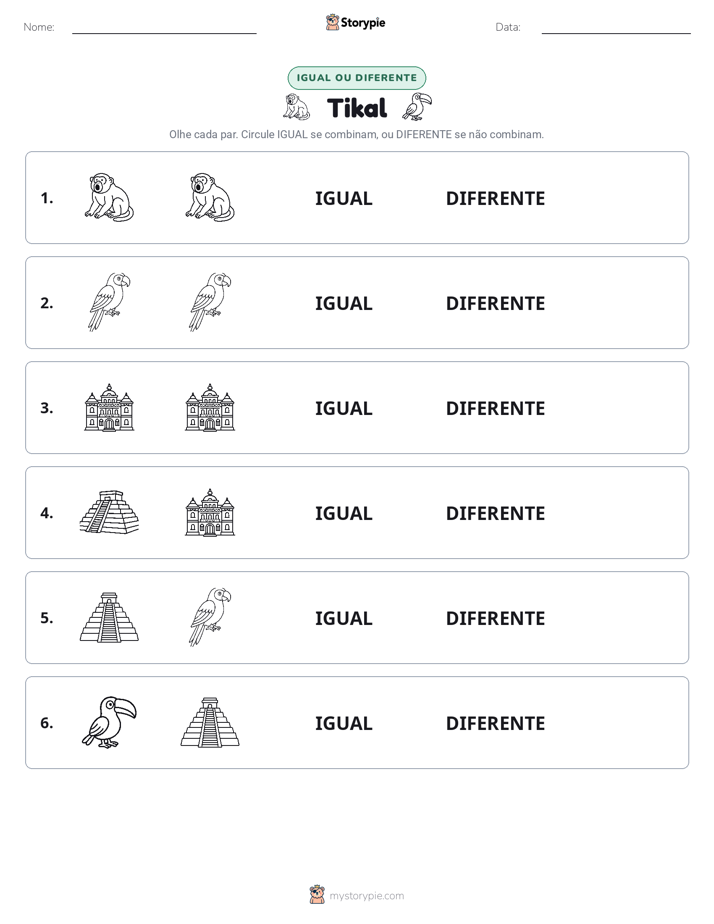Image resolution: width=714 pixels, height=924 pixels.
Task: Select IGUAL for row 1
Action: (343, 199)
